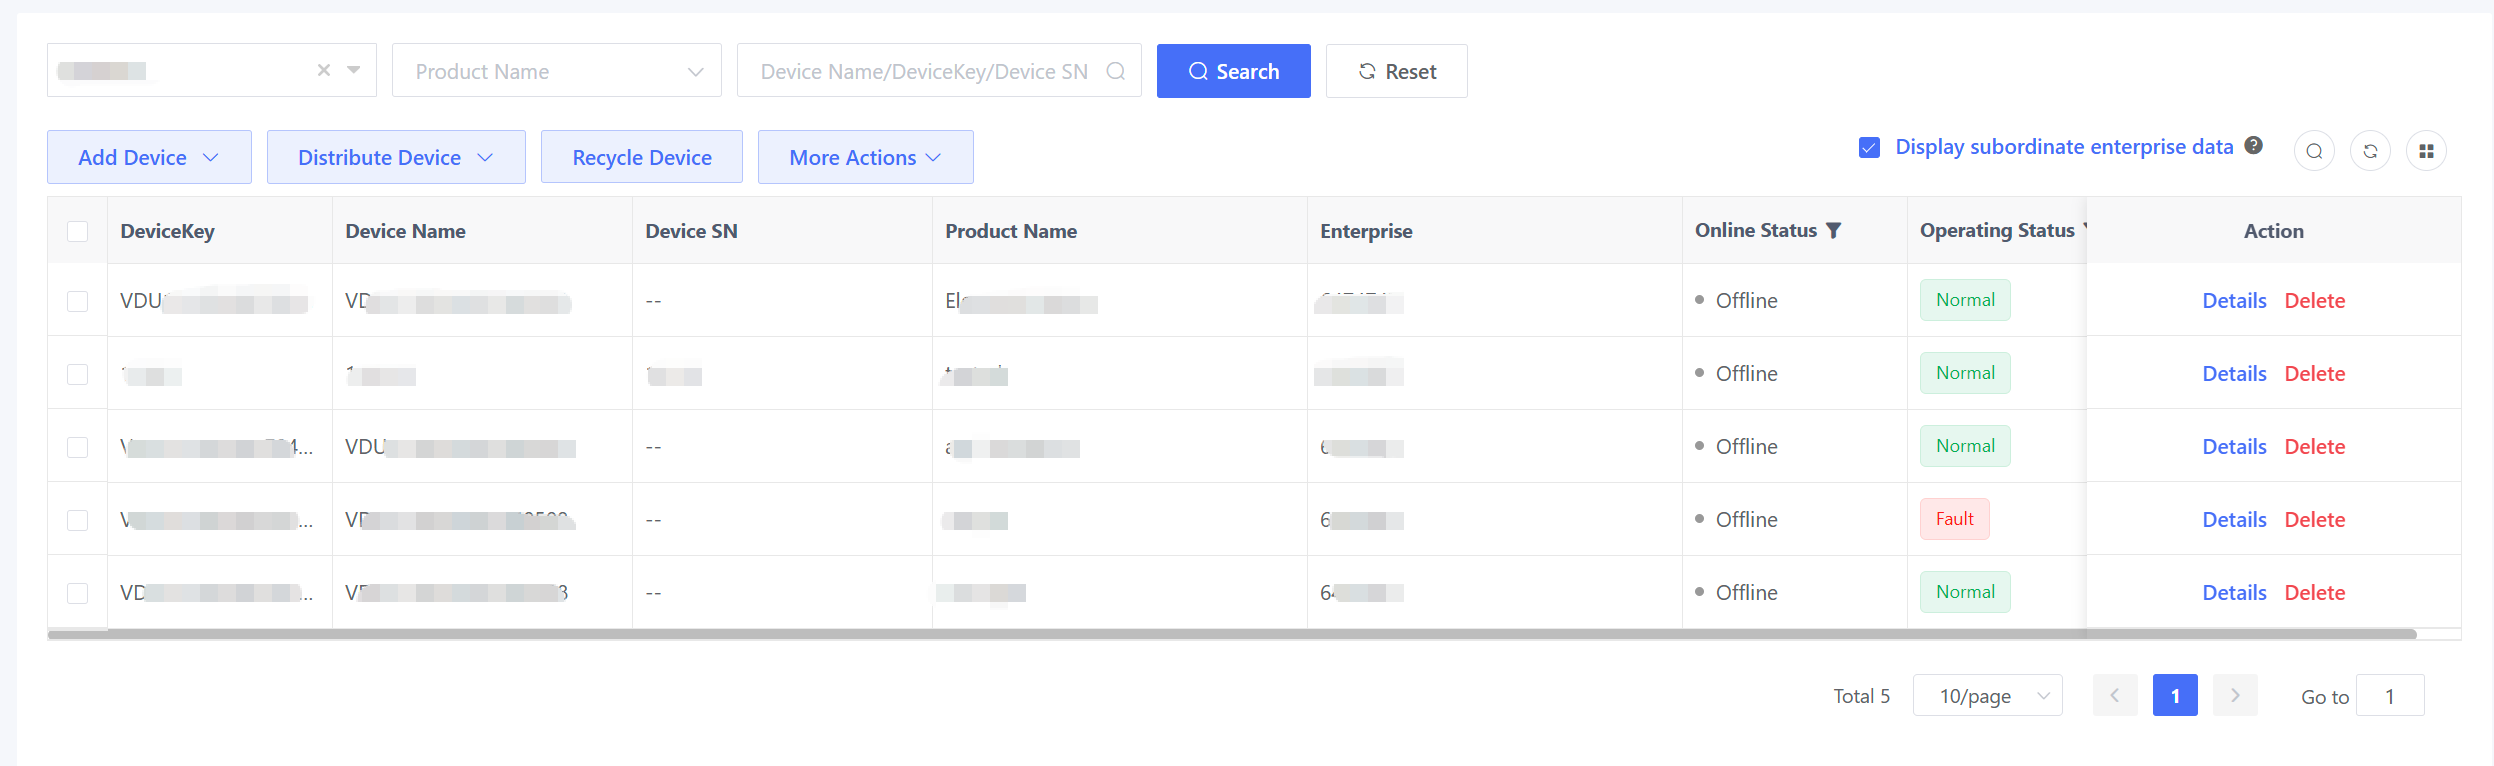The image size is (2494, 766).
Task: Go to the next page arrow
Action: (2235, 695)
